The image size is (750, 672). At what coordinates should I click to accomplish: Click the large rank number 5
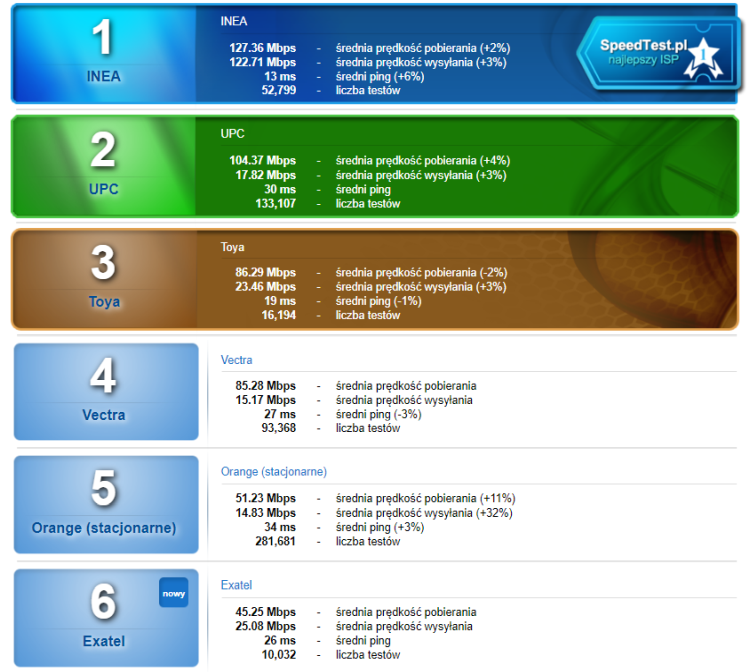(x=103, y=489)
